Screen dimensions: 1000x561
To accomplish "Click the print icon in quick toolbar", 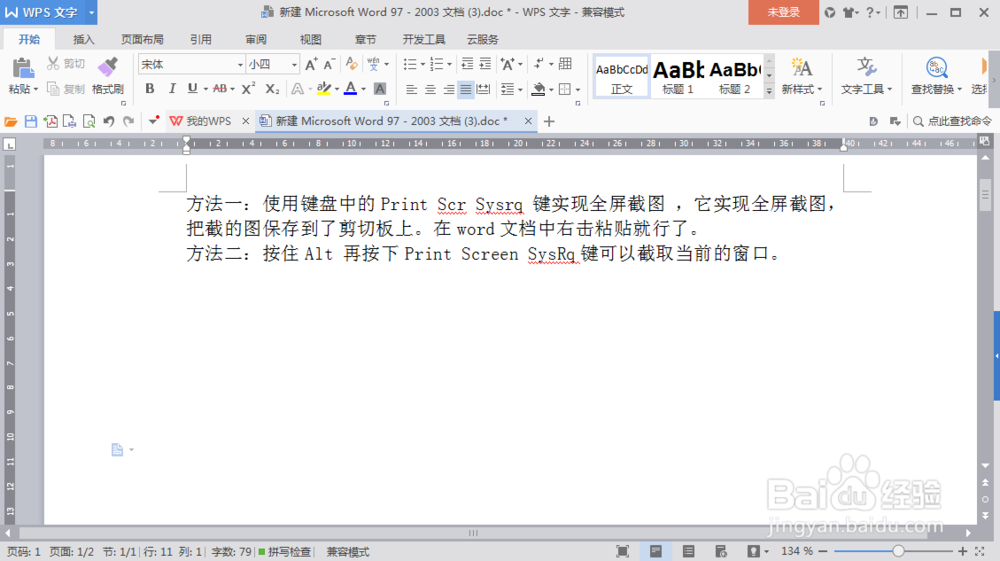I will 70,121.
